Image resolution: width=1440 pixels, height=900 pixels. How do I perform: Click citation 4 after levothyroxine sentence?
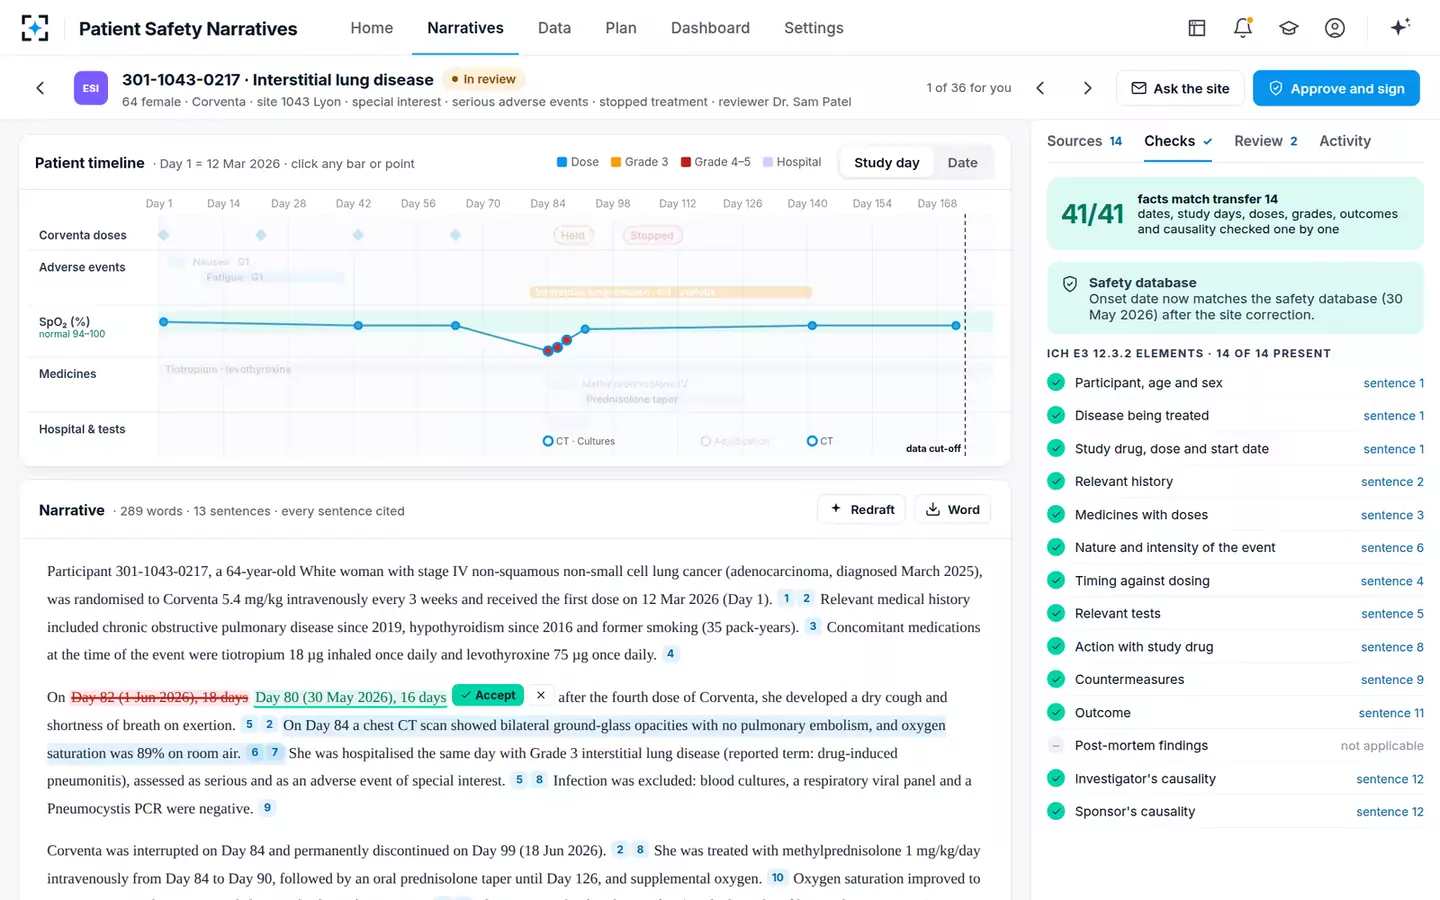671,654
